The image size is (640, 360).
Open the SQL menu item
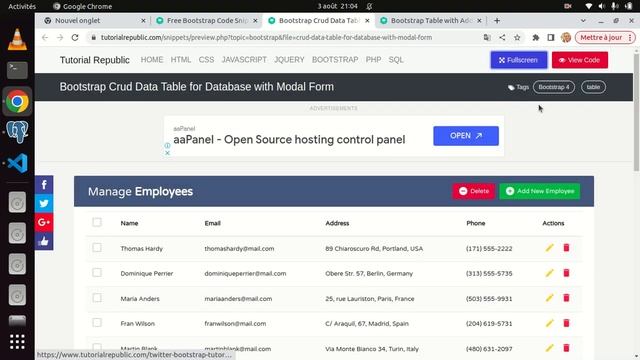[x=396, y=60]
